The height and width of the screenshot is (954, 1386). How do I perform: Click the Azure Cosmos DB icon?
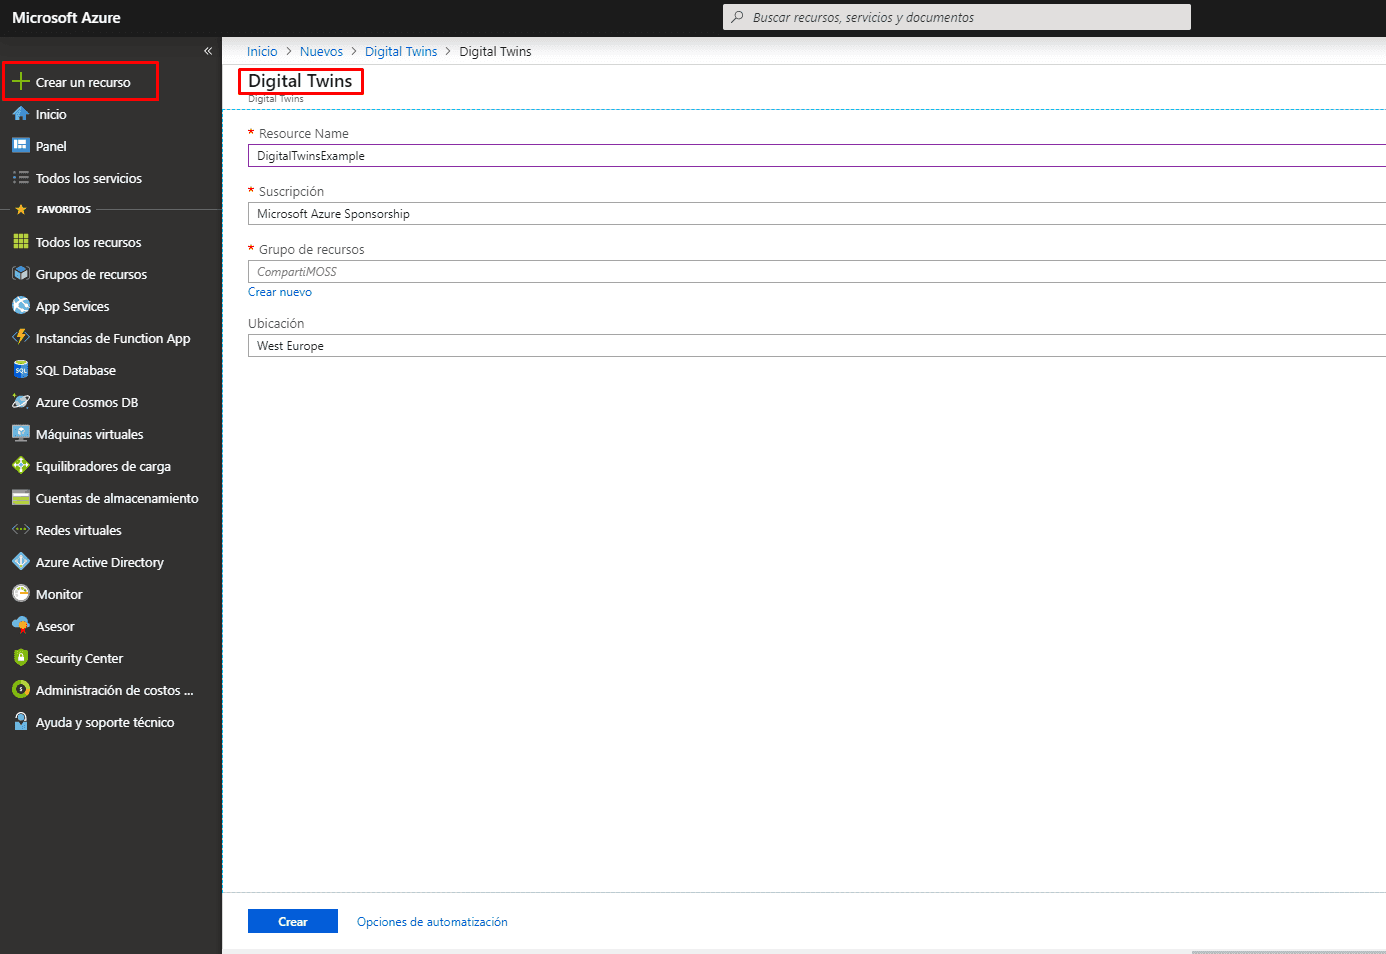pos(20,402)
